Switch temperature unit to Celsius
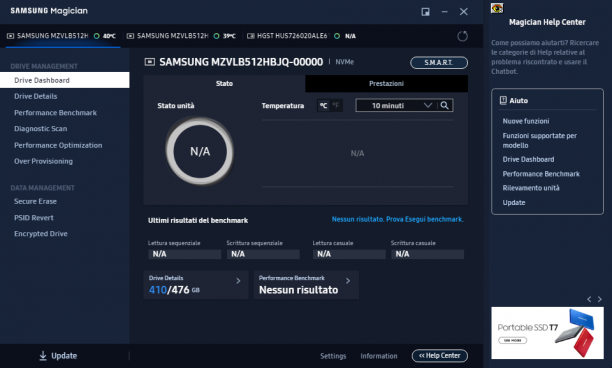 pyautogui.click(x=323, y=105)
